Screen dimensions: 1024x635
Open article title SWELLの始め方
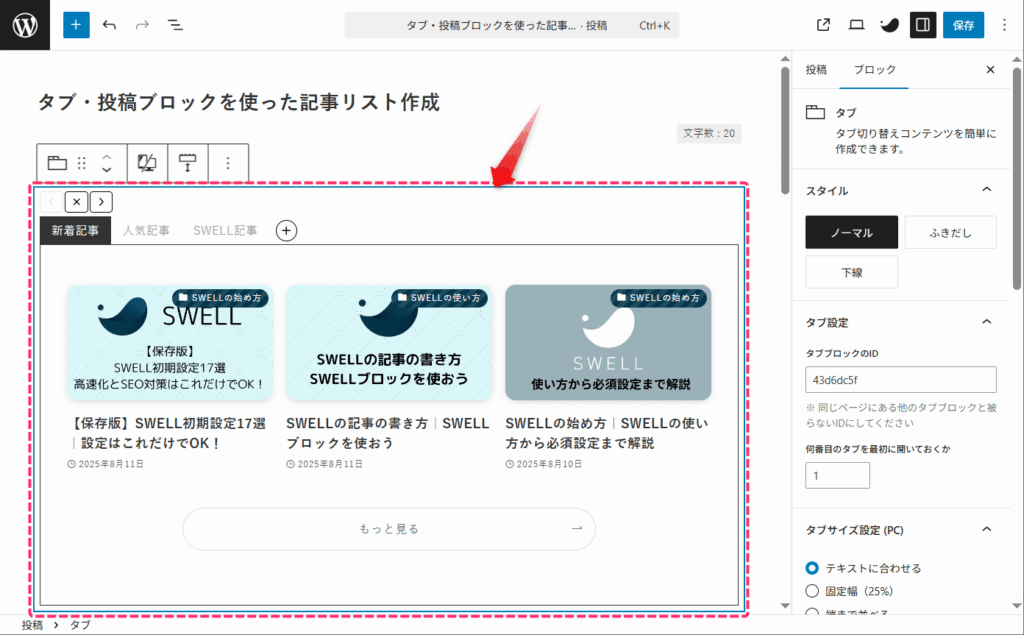[607, 432]
